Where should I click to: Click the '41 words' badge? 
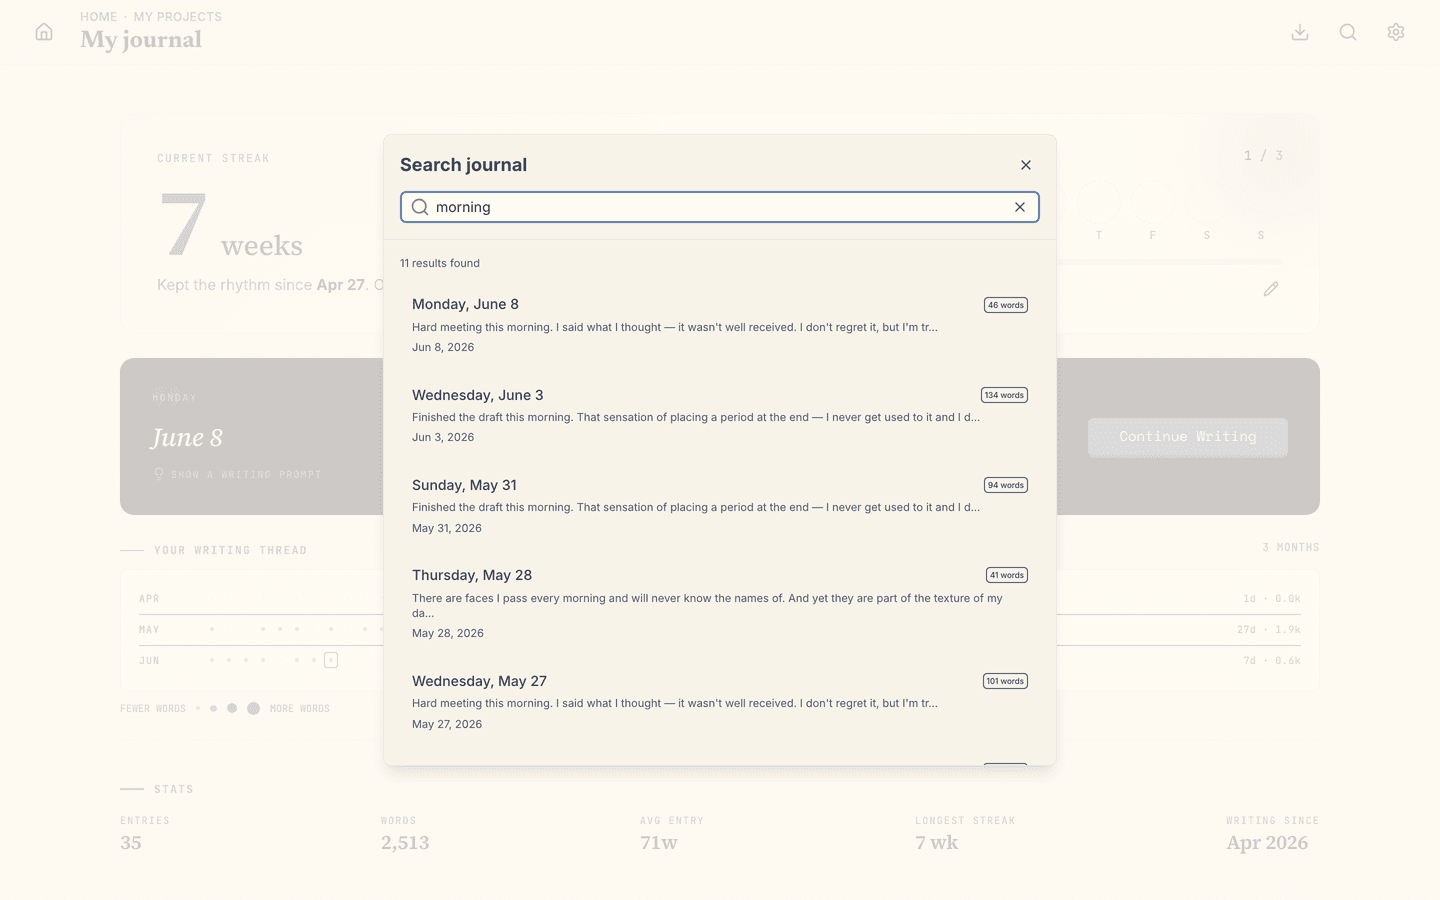[x=1007, y=575]
